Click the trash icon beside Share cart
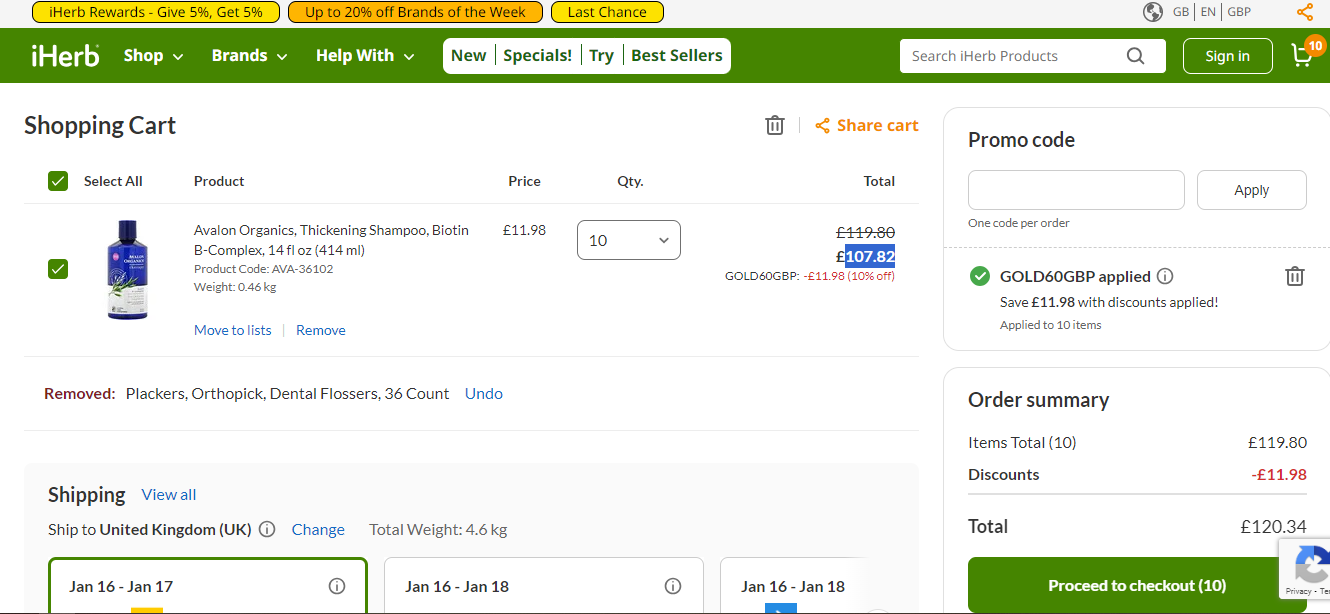 [774, 125]
